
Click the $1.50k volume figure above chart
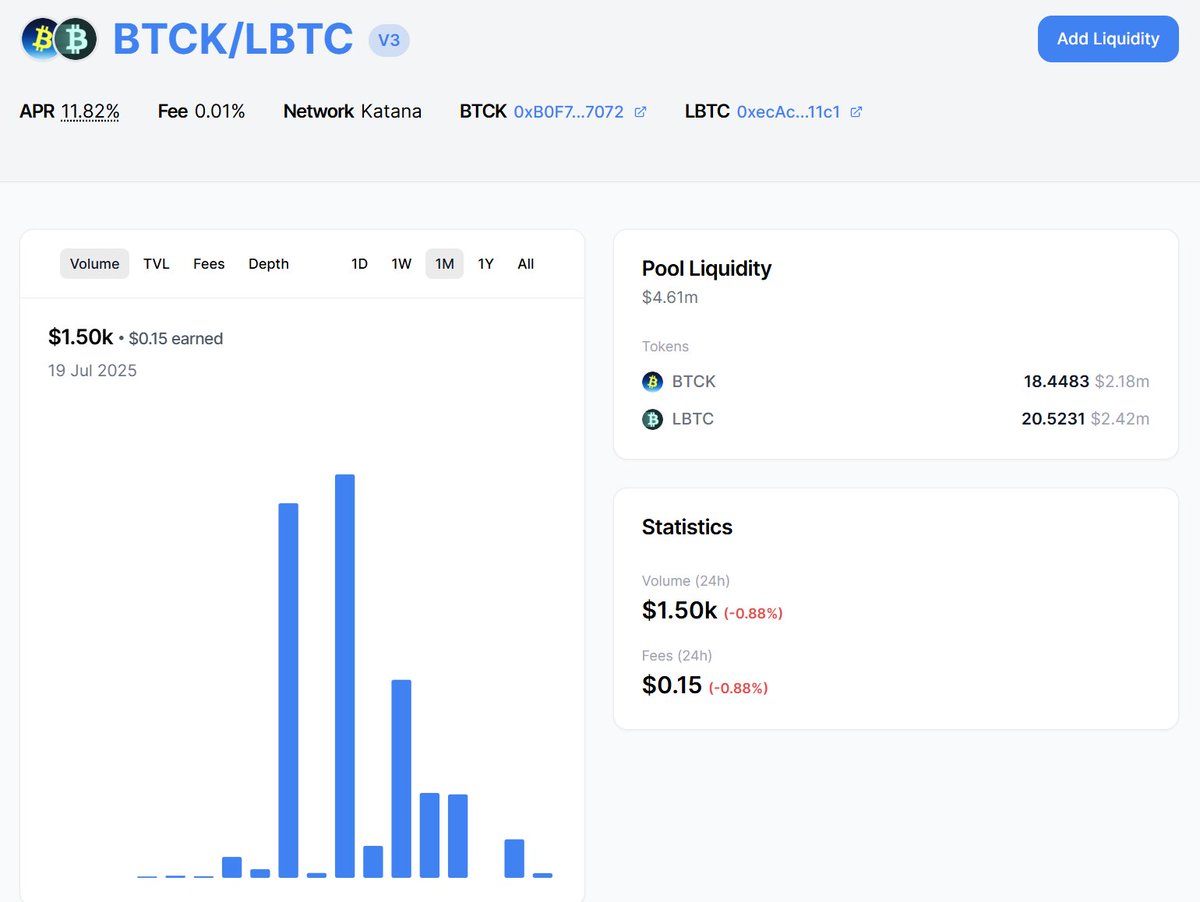click(81, 337)
